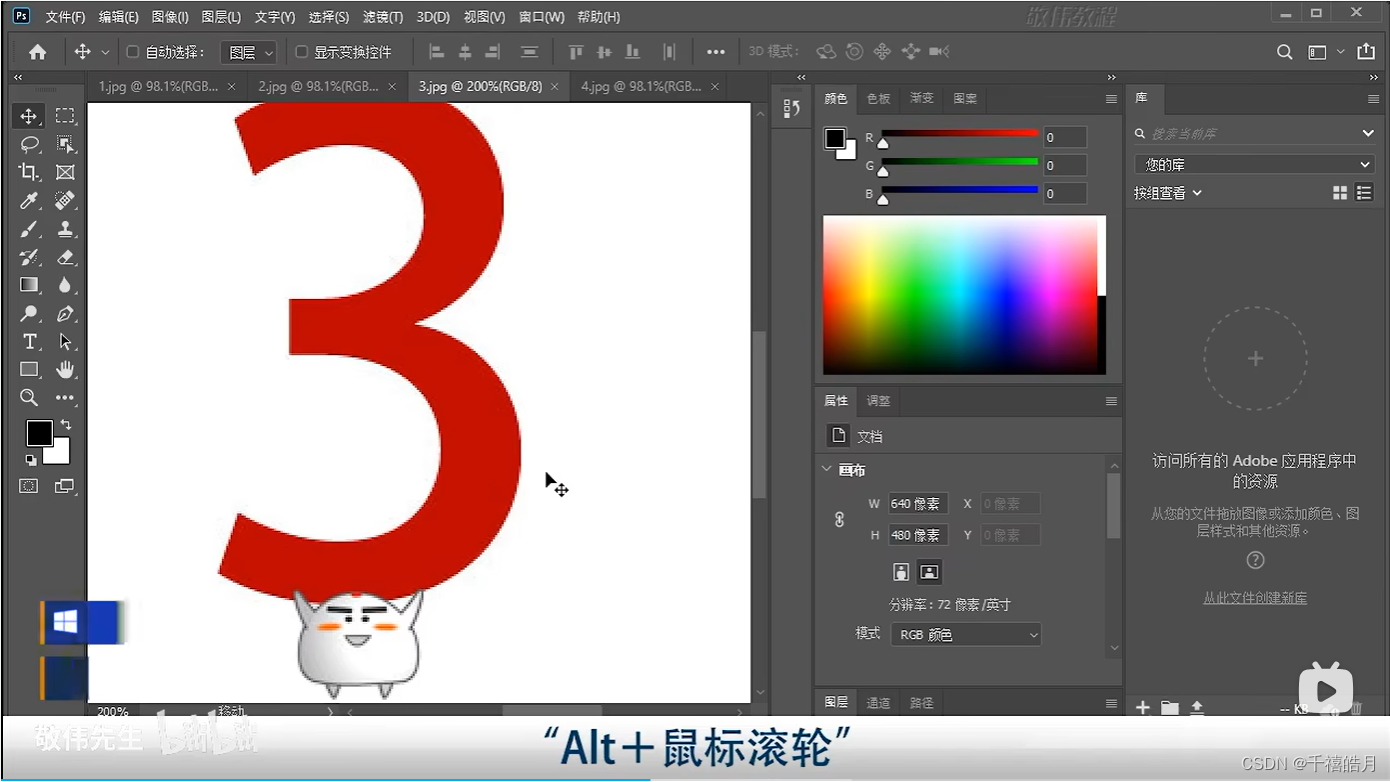Click the align options ellipsis button

tap(716, 52)
